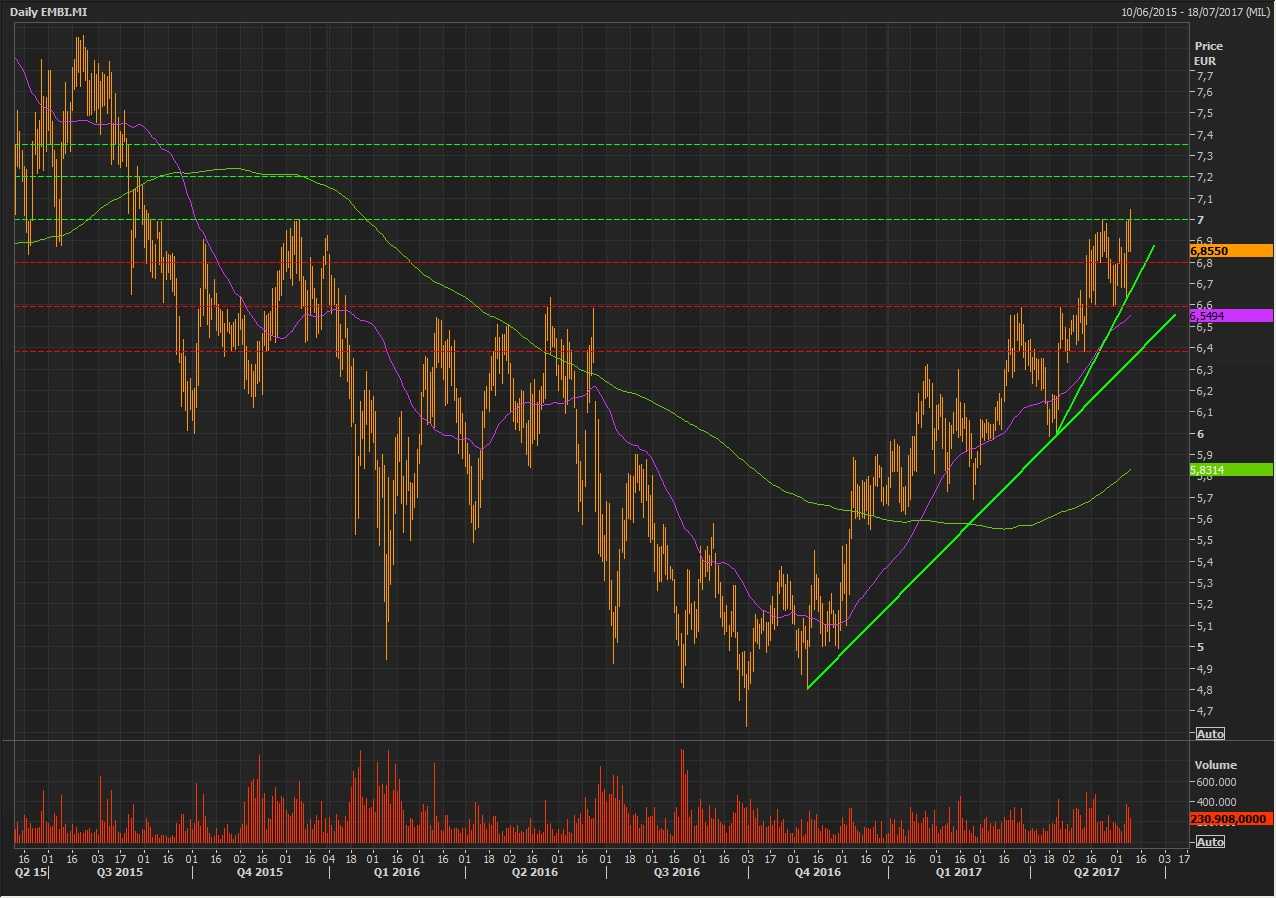Click the 400.000 volume axis label
This screenshot has height=898, width=1276.
pyautogui.click(x=1215, y=802)
